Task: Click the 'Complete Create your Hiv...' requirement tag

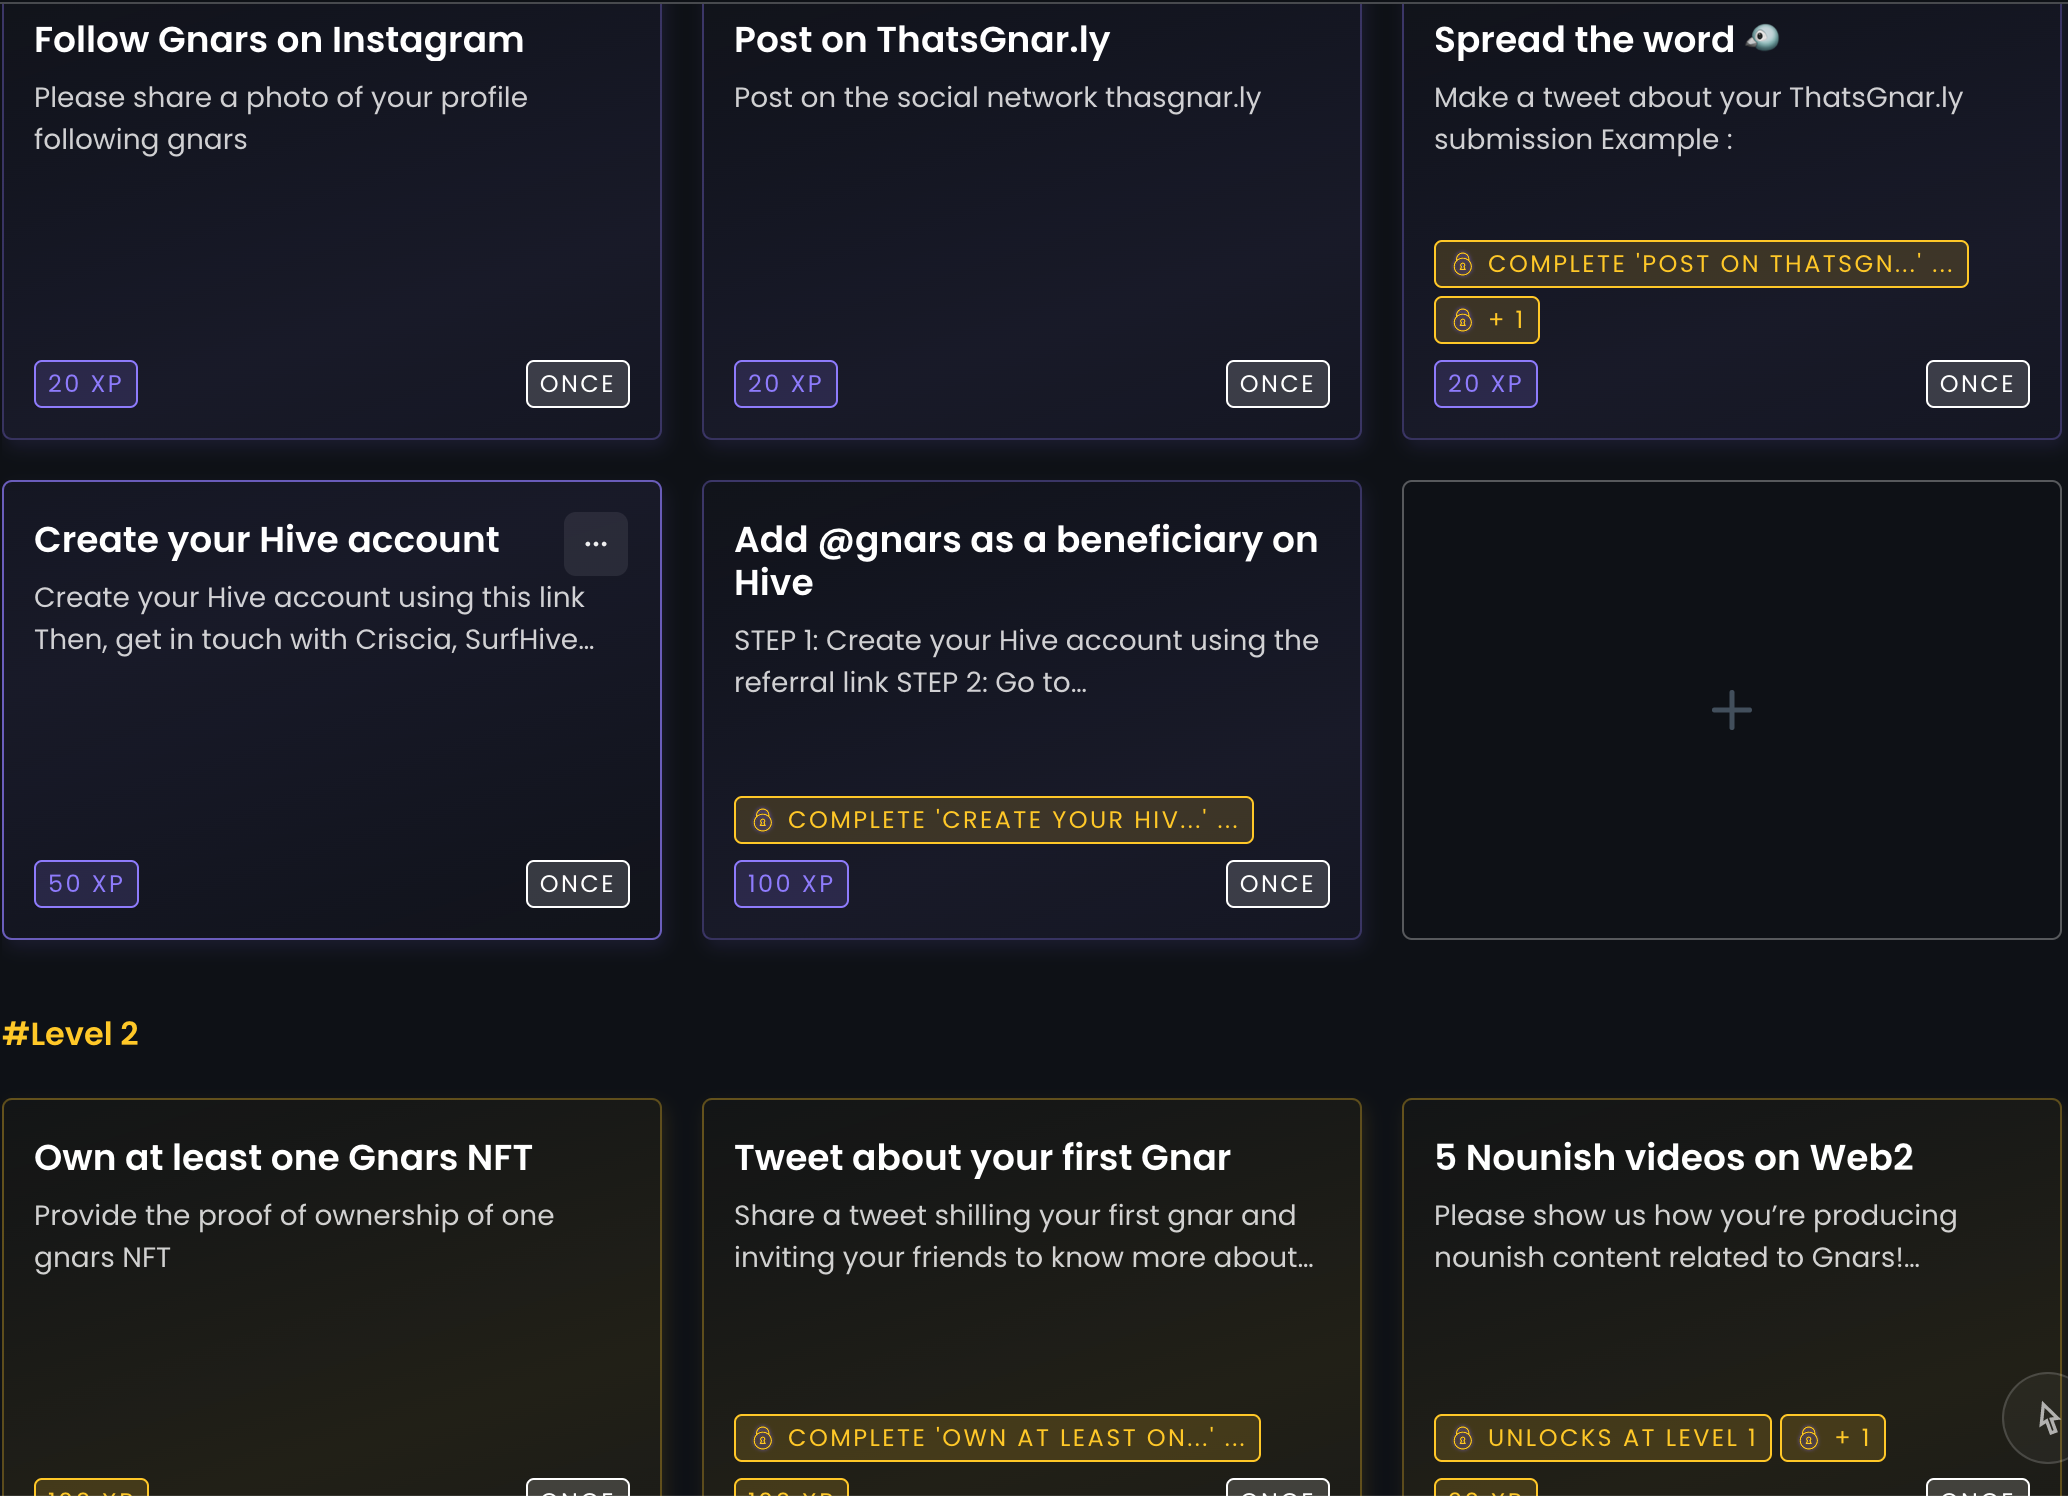Action: [993, 820]
